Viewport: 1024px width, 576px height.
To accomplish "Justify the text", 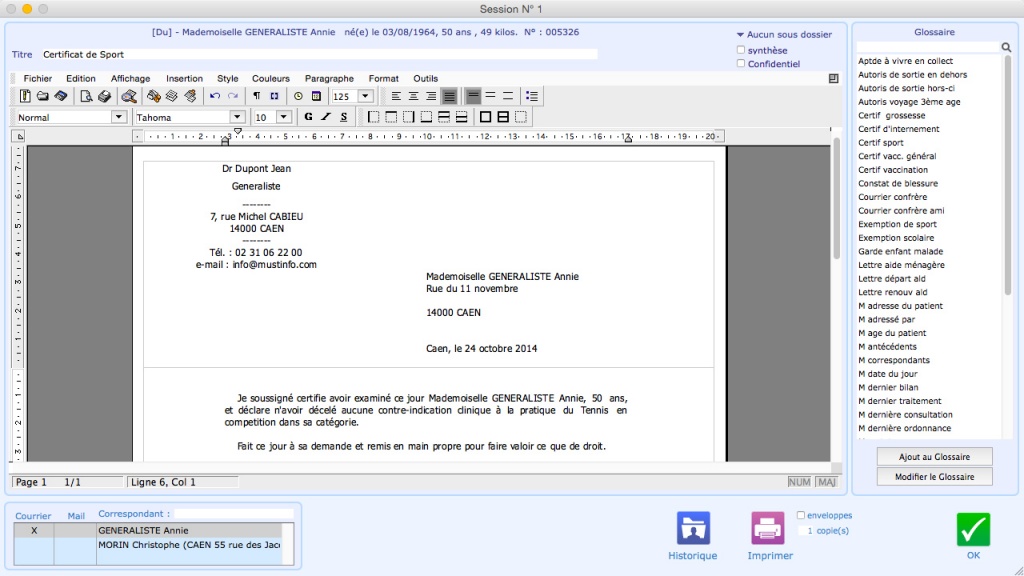I will 449,96.
